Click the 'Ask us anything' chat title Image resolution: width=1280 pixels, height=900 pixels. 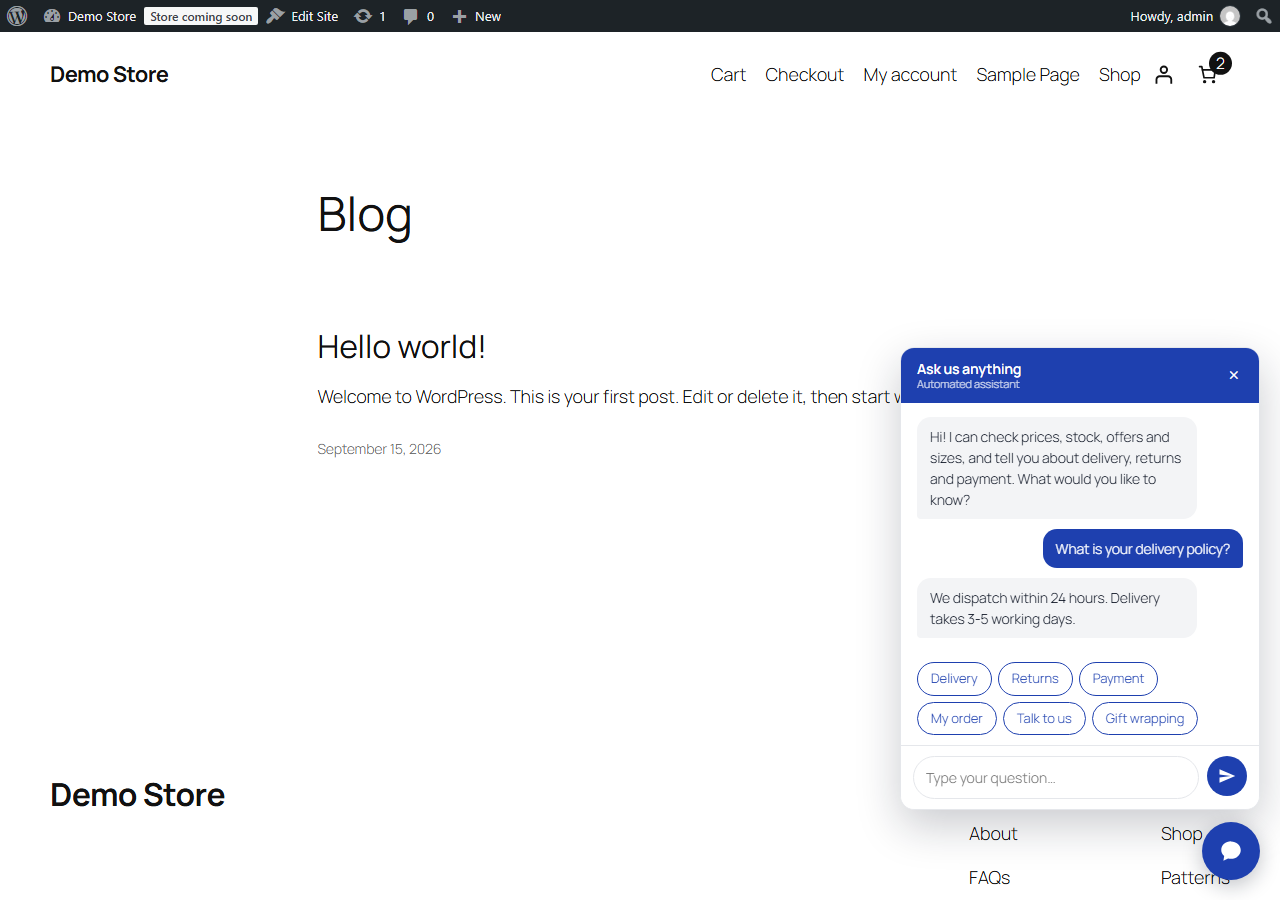click(969, 369)
